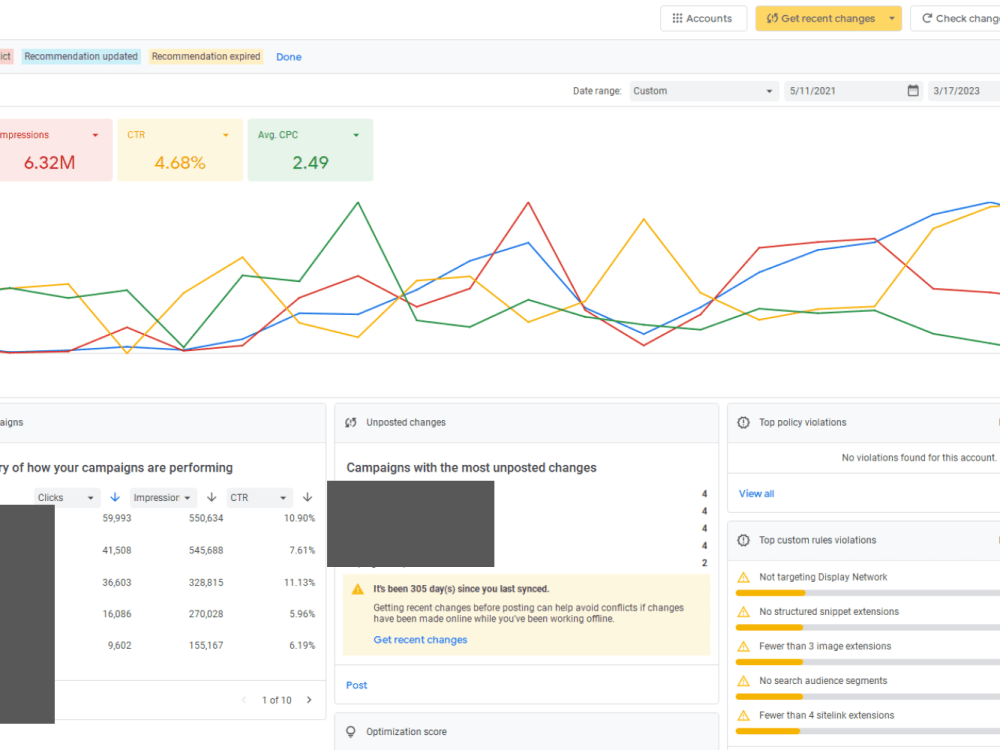This screenshot has height=750, width=1000.
Task: Click the 59,993 clicks cell
Action: [117, 518]
